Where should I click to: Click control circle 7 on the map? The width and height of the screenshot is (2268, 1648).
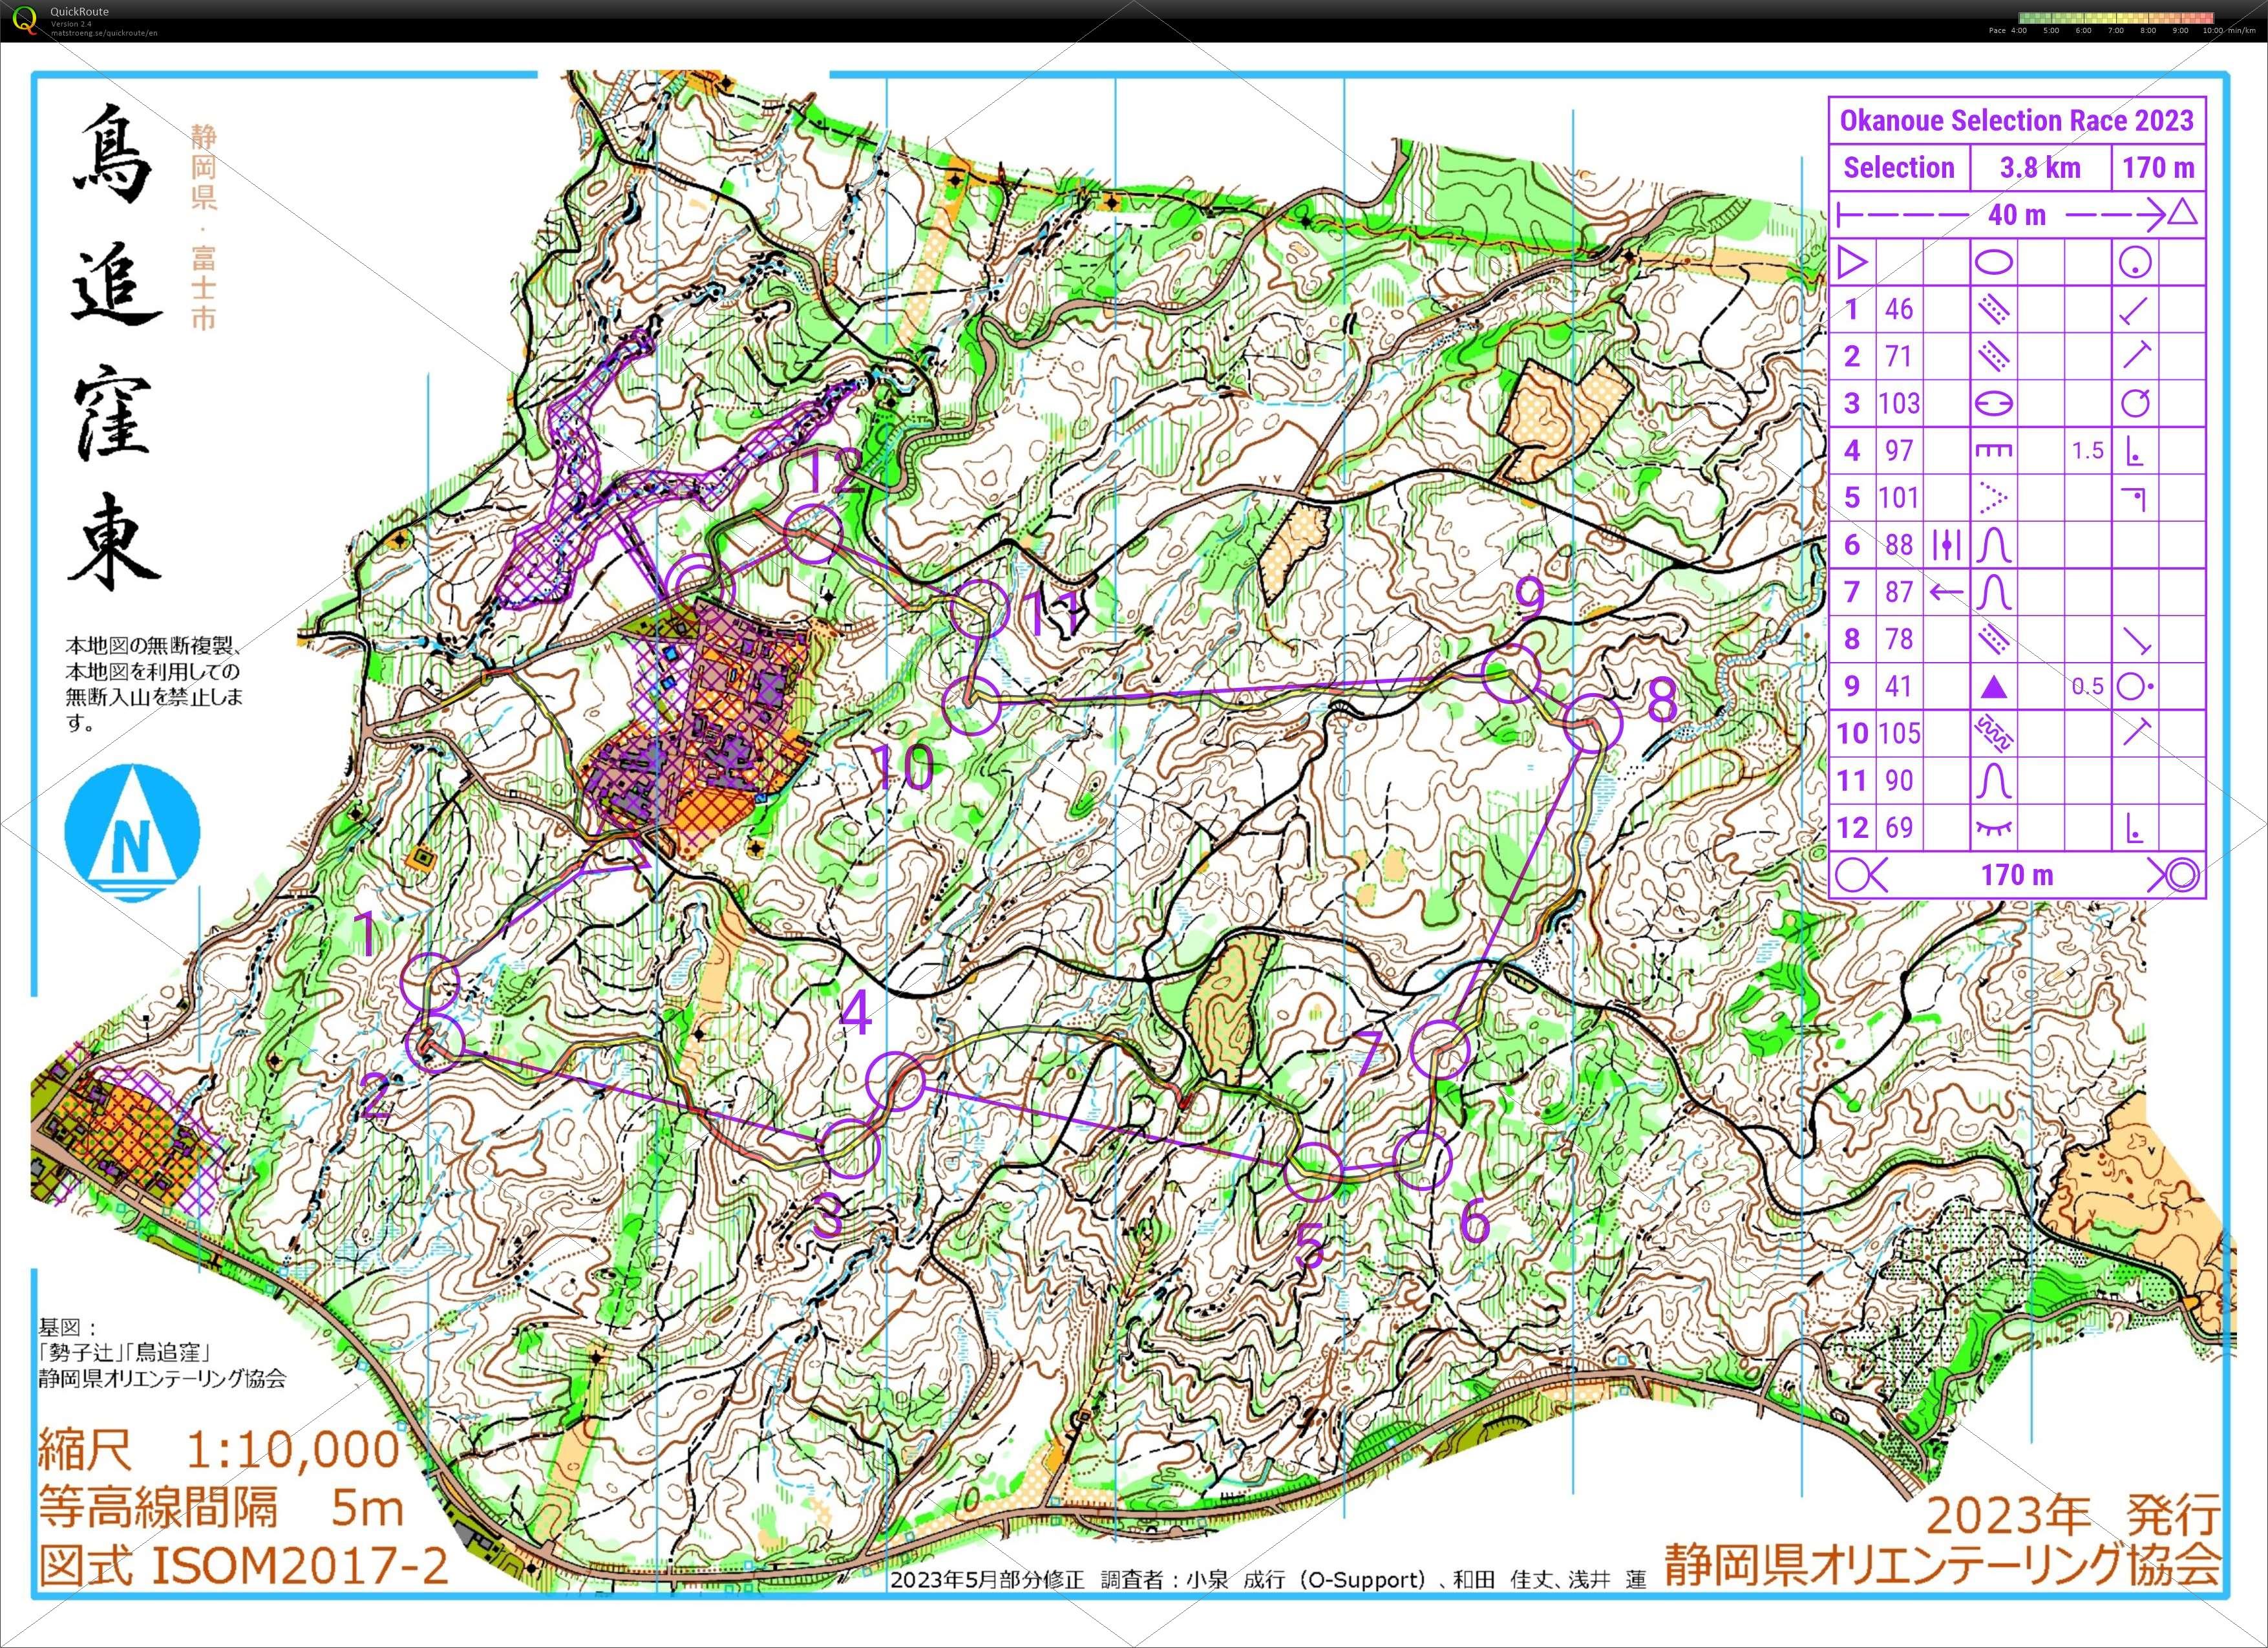coord(1440,1050)
